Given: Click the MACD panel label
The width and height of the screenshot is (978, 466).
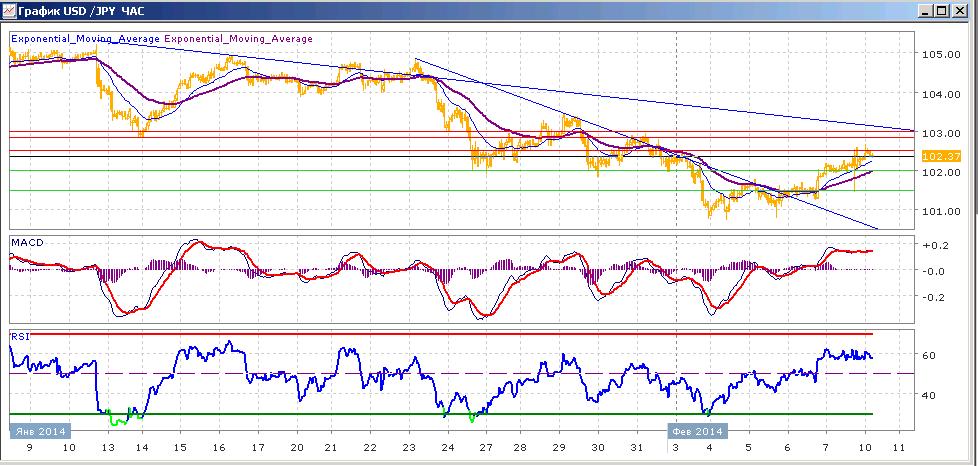Looking at the screenshot, I should (27, 243).
